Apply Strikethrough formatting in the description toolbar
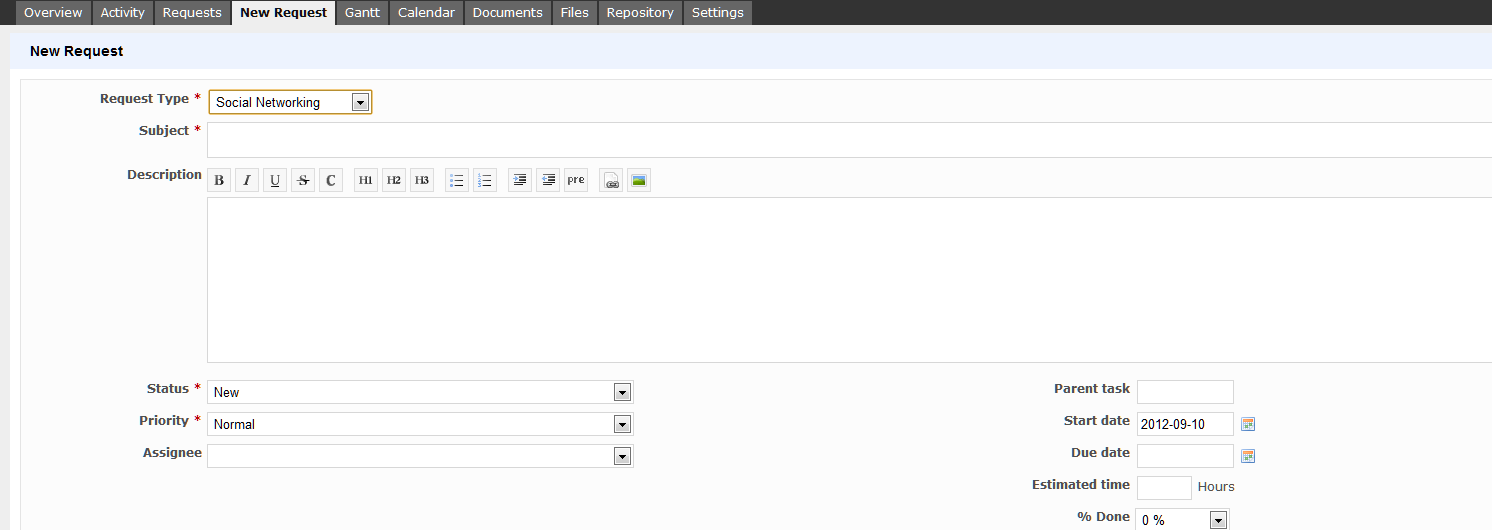Viewport: 1492px width, 530px height. [x=303, y=180]
